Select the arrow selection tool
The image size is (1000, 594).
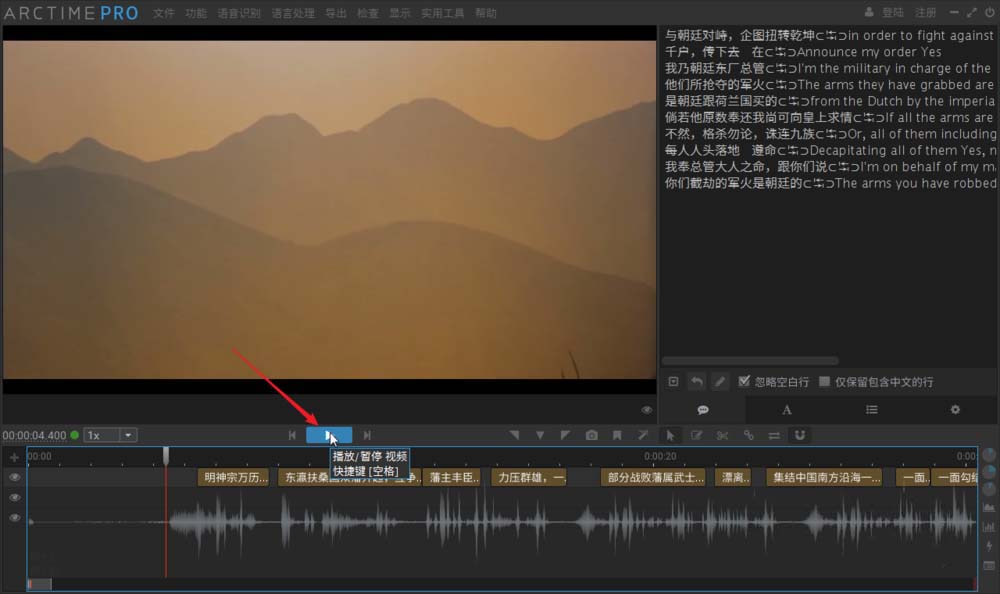670,435
